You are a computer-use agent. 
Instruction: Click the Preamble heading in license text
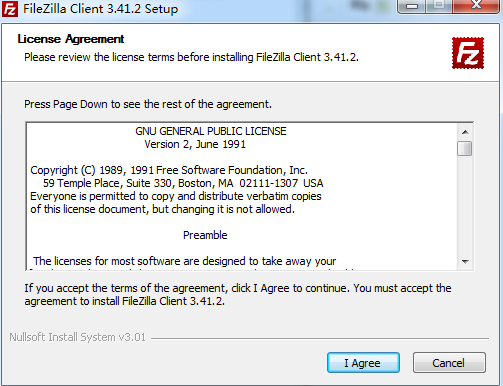(x=205, y=235)
